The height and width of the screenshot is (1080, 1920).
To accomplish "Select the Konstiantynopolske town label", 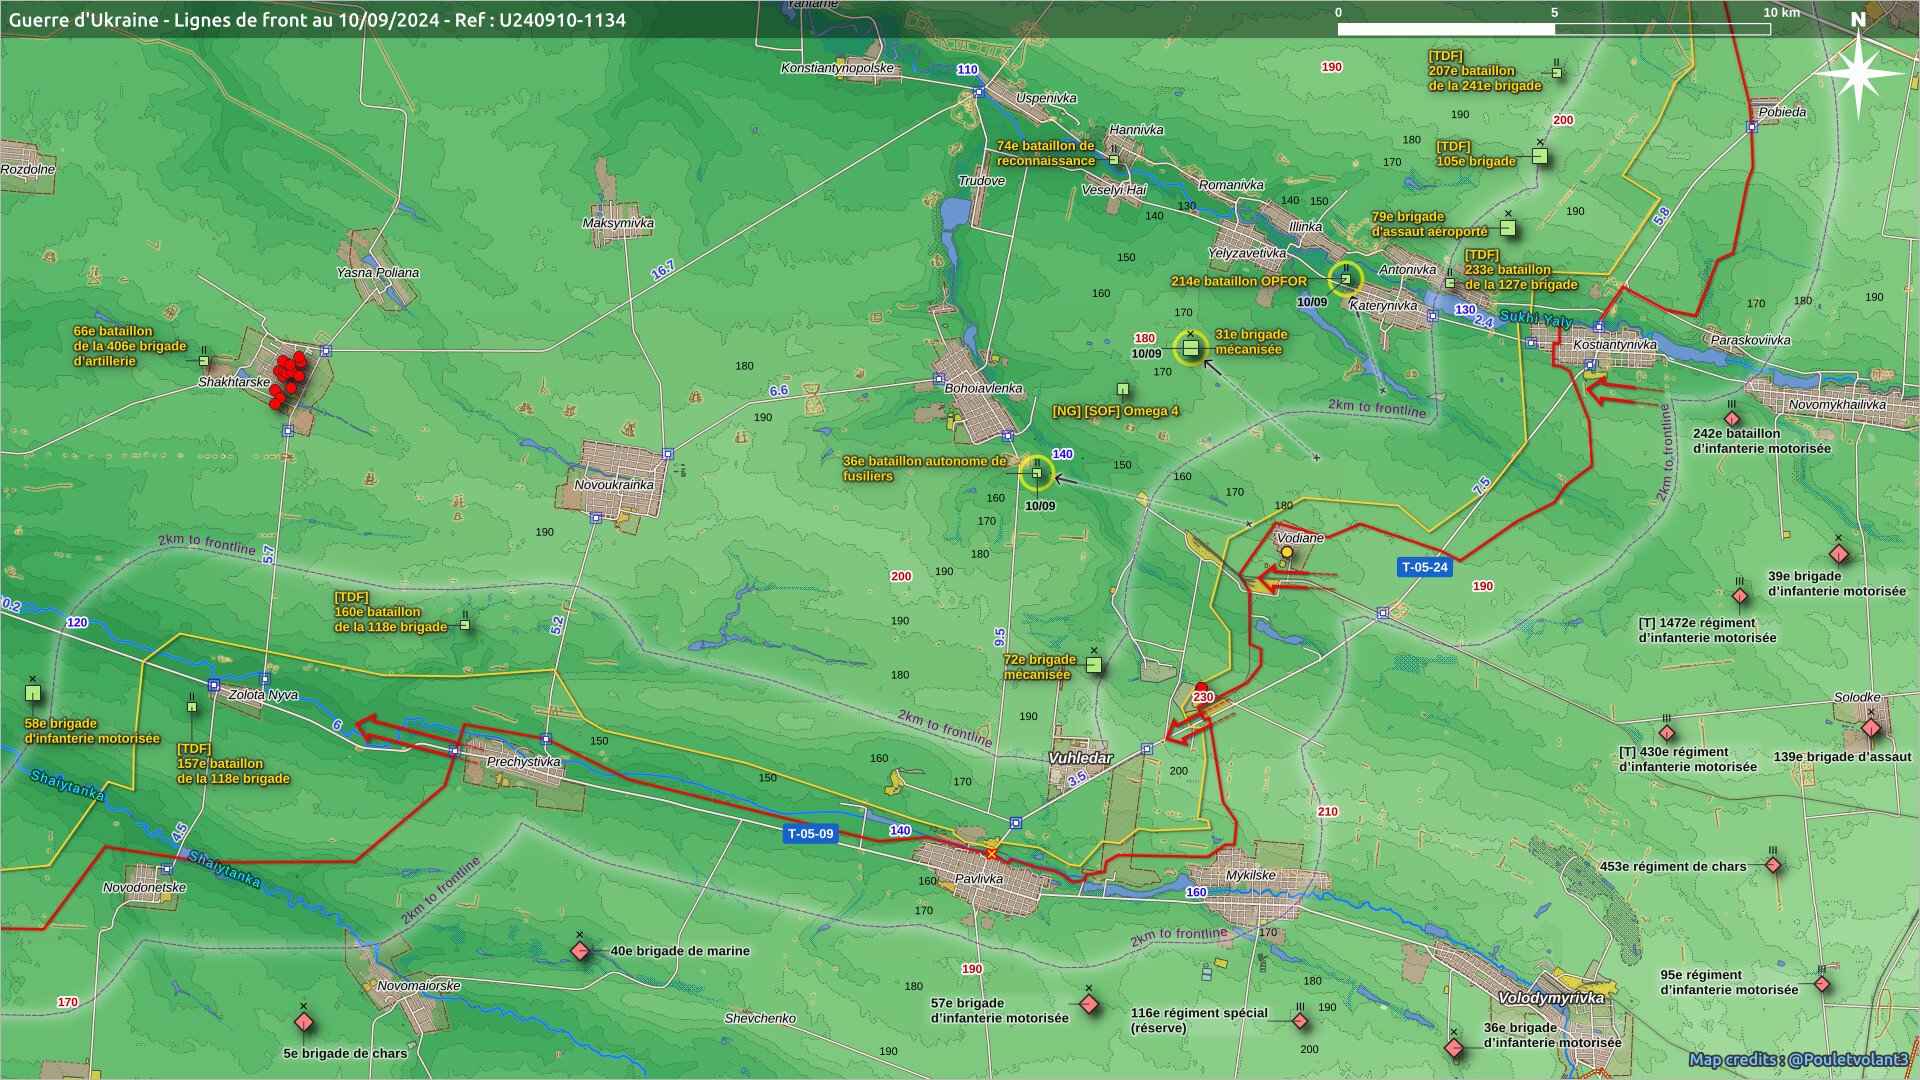I will pyautogui.click(x=837, y=69).
